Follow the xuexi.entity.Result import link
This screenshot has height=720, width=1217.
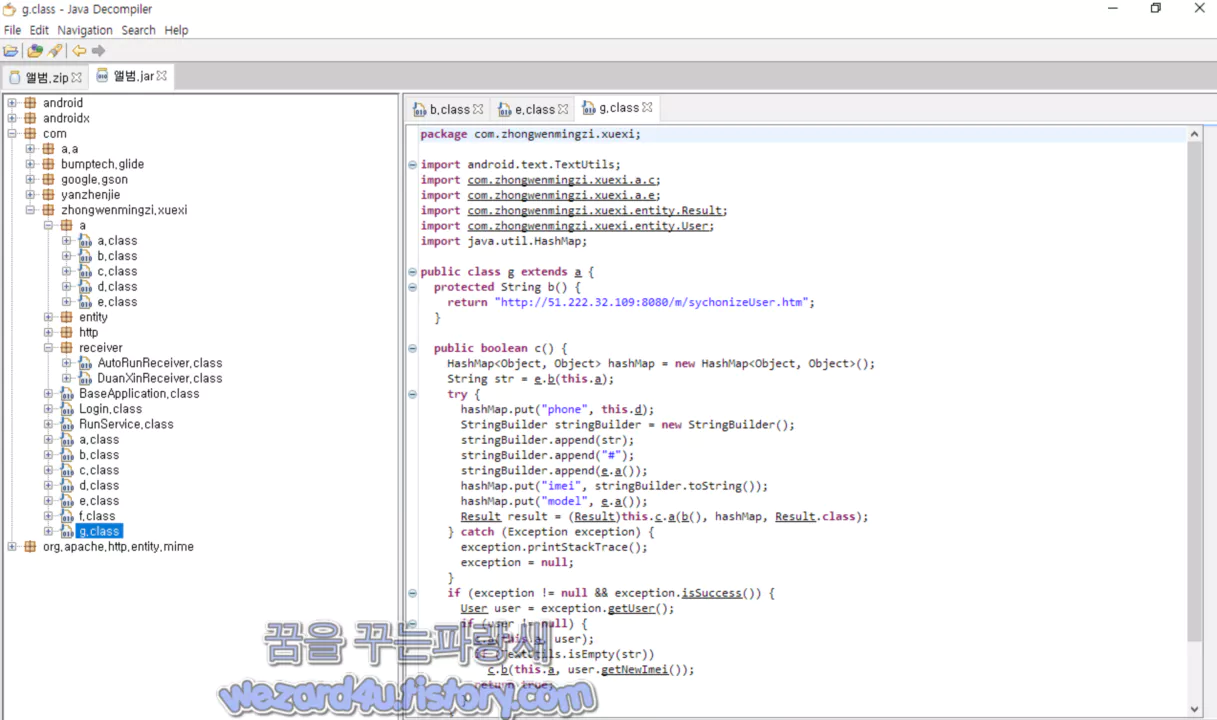[596, 210]
